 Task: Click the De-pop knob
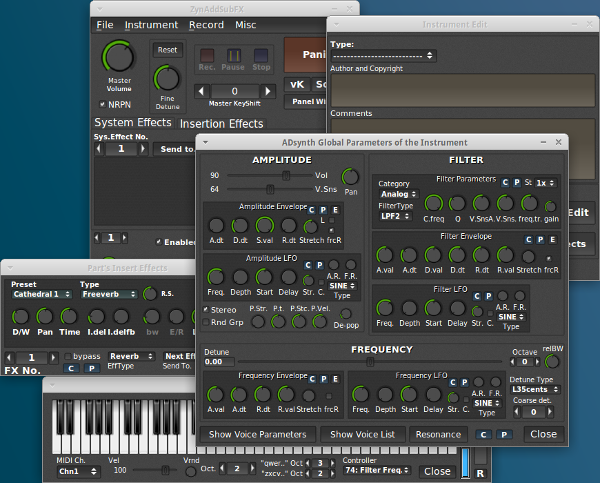346,314
